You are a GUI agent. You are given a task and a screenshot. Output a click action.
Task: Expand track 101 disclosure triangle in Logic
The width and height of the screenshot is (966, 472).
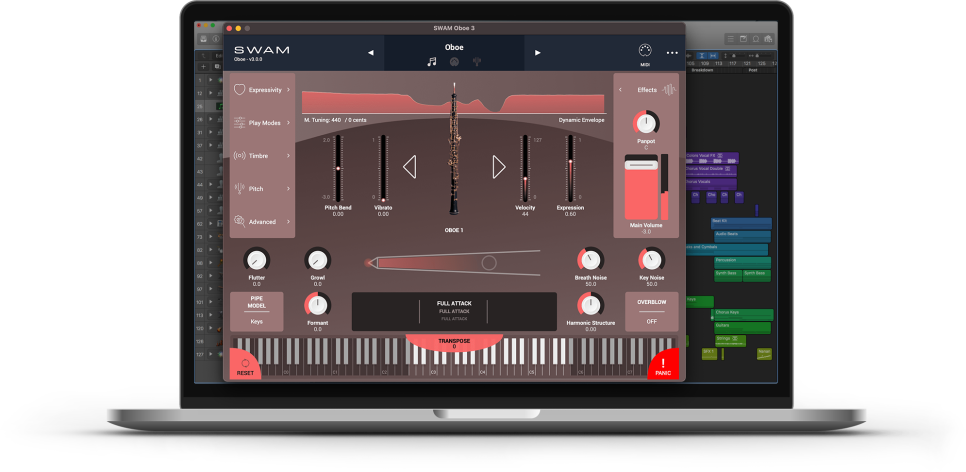click(x=211, y=303)
